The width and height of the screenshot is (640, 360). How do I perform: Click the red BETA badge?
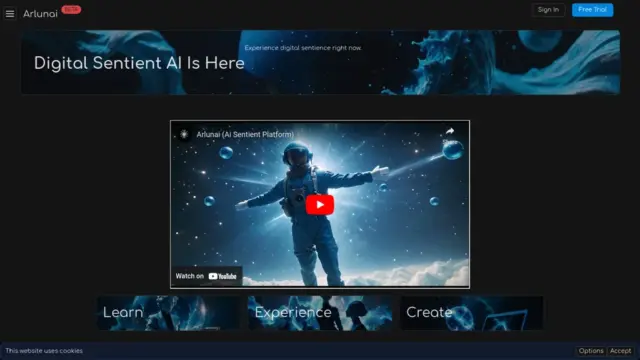71,9
